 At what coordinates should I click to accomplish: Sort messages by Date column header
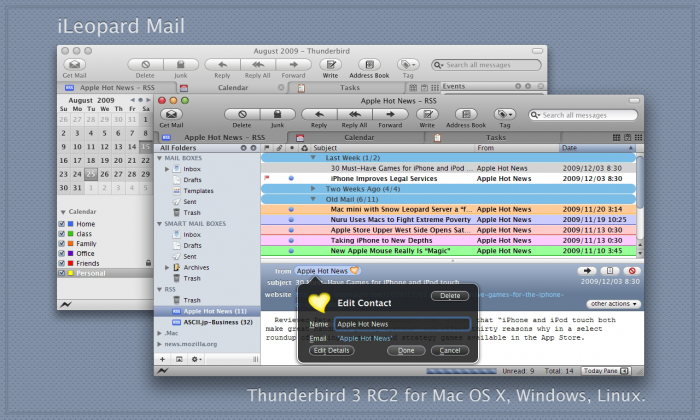tap(597, 148)
